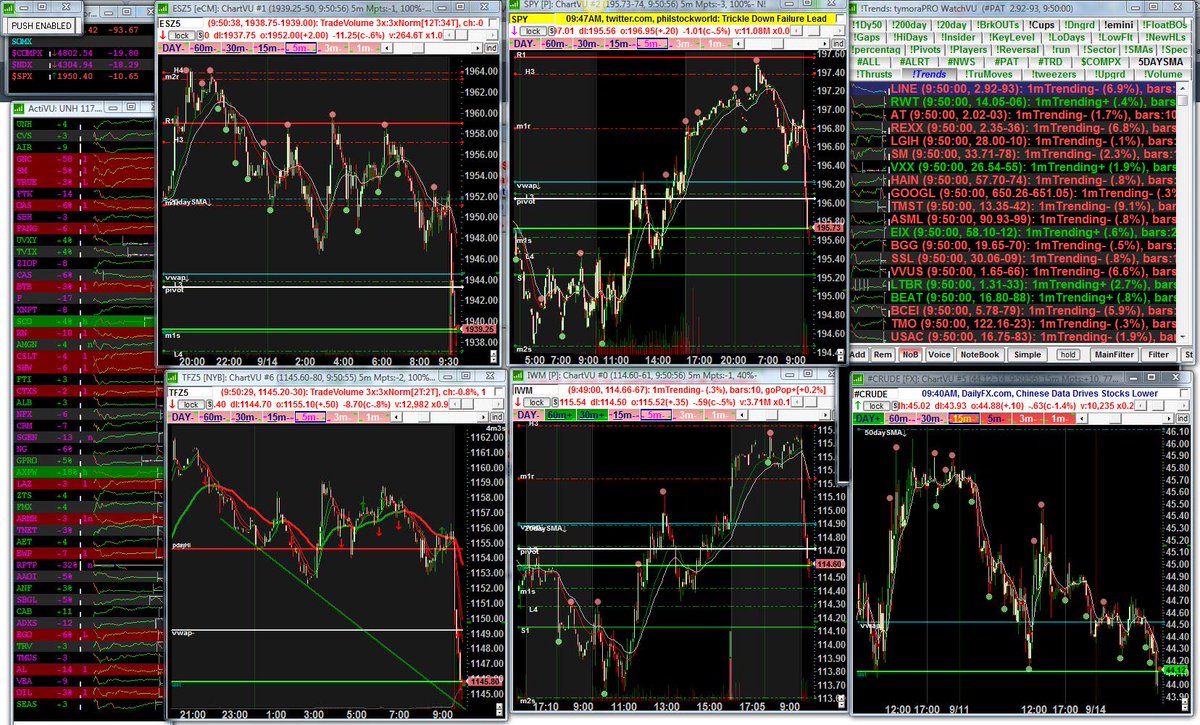Open MainFilter in WatchVU
The height and width of the screenshot is (725, 1200).
click(1114, 354)
